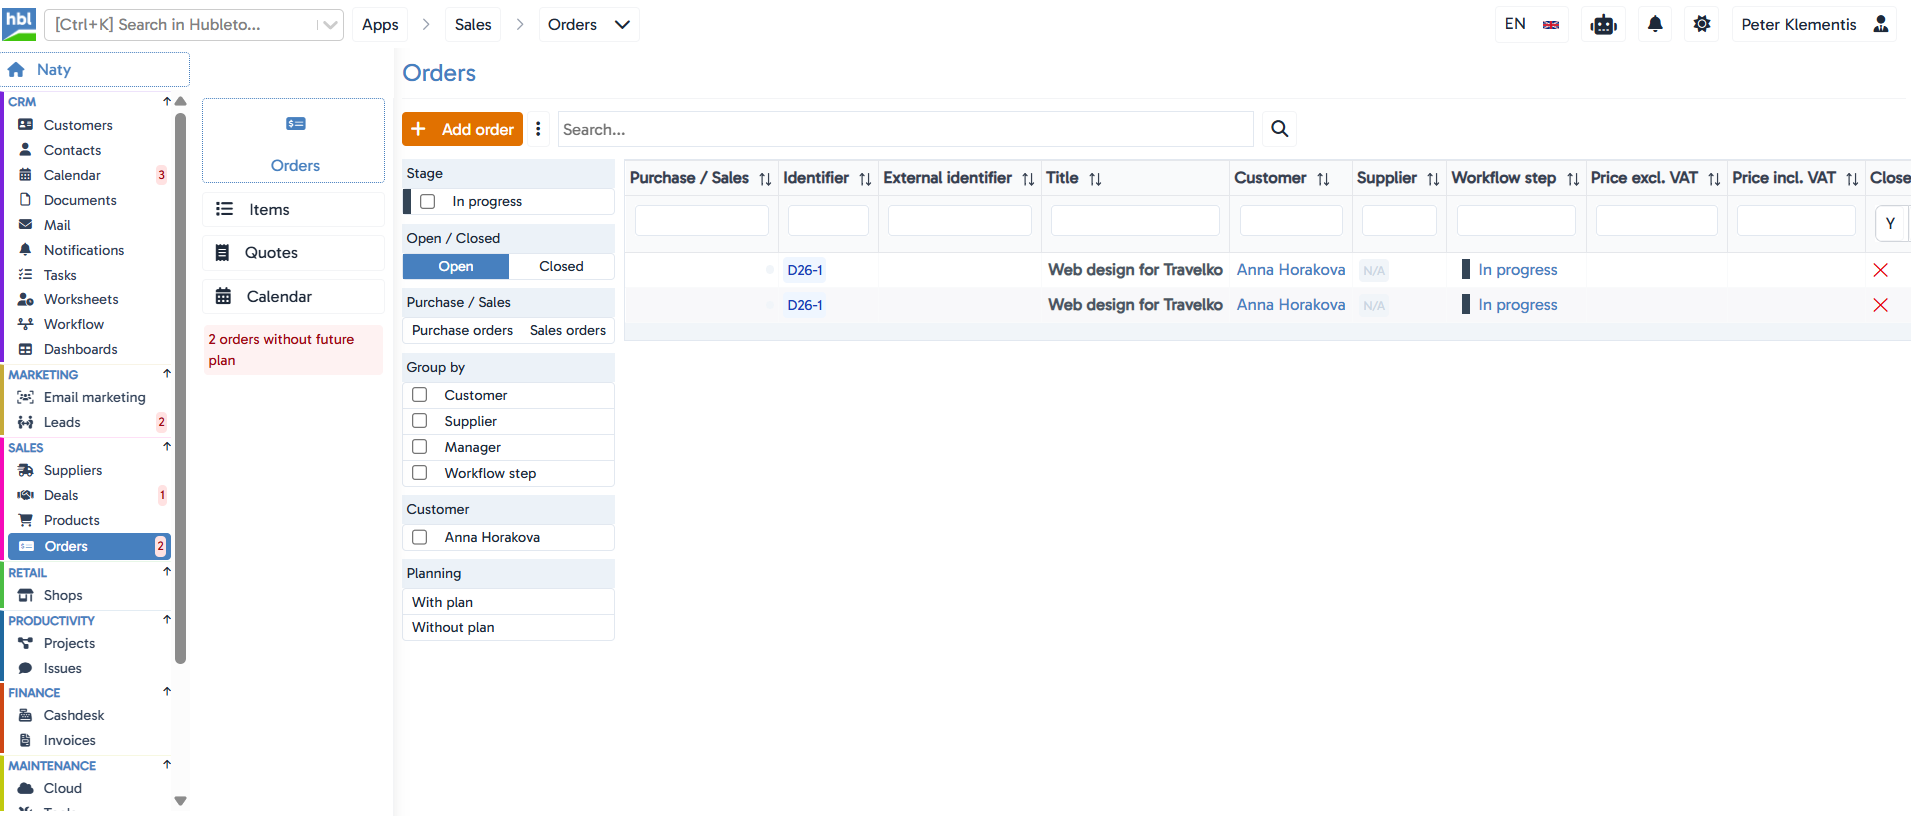Enable Group by Workflow step checkbox
This screenshot has width=1911, height=816.
point(420,473)
